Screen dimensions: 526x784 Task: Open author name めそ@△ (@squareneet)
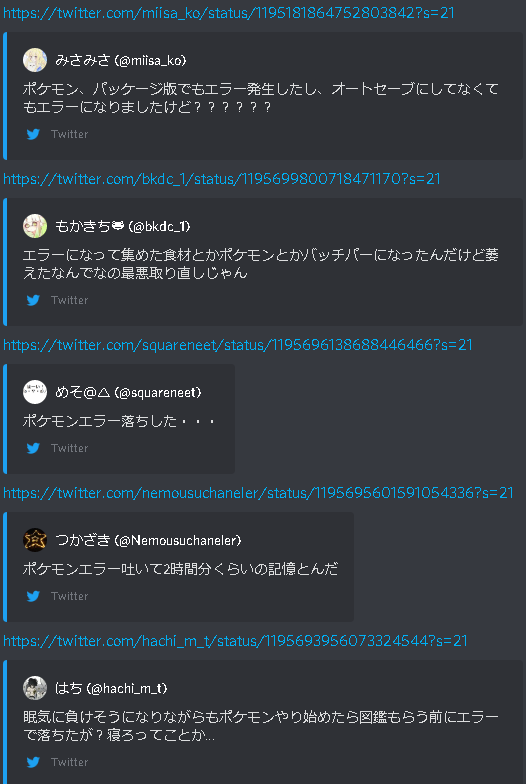point(128,392)
